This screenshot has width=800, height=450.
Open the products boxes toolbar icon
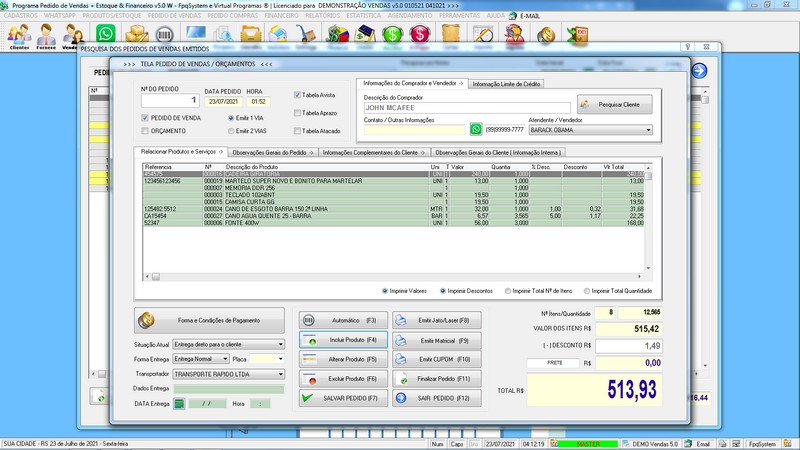(x=137, y=34)
